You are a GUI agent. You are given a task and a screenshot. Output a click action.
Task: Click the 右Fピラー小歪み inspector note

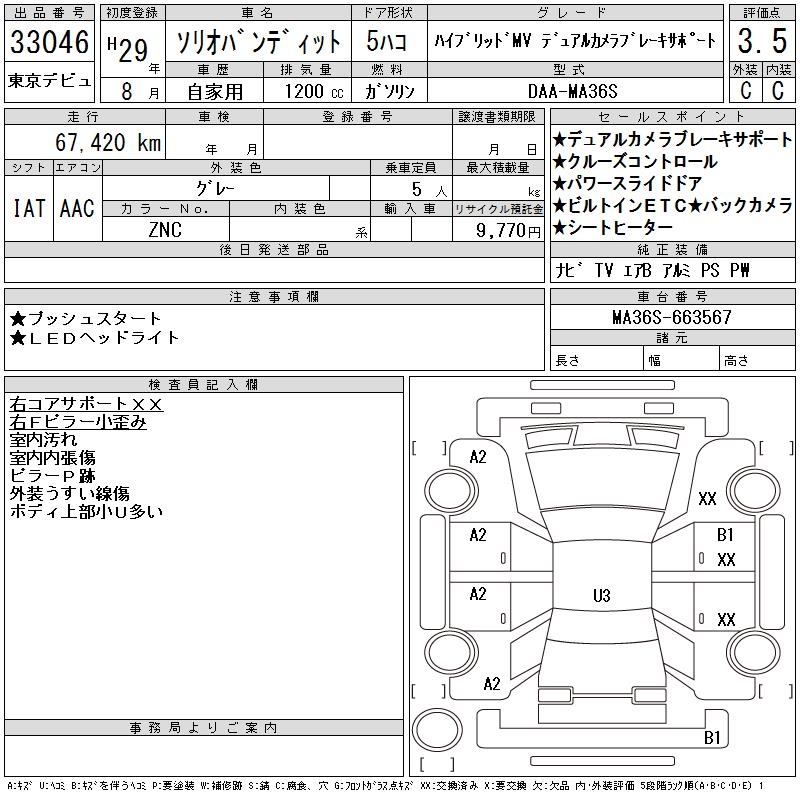pos(78,422)
